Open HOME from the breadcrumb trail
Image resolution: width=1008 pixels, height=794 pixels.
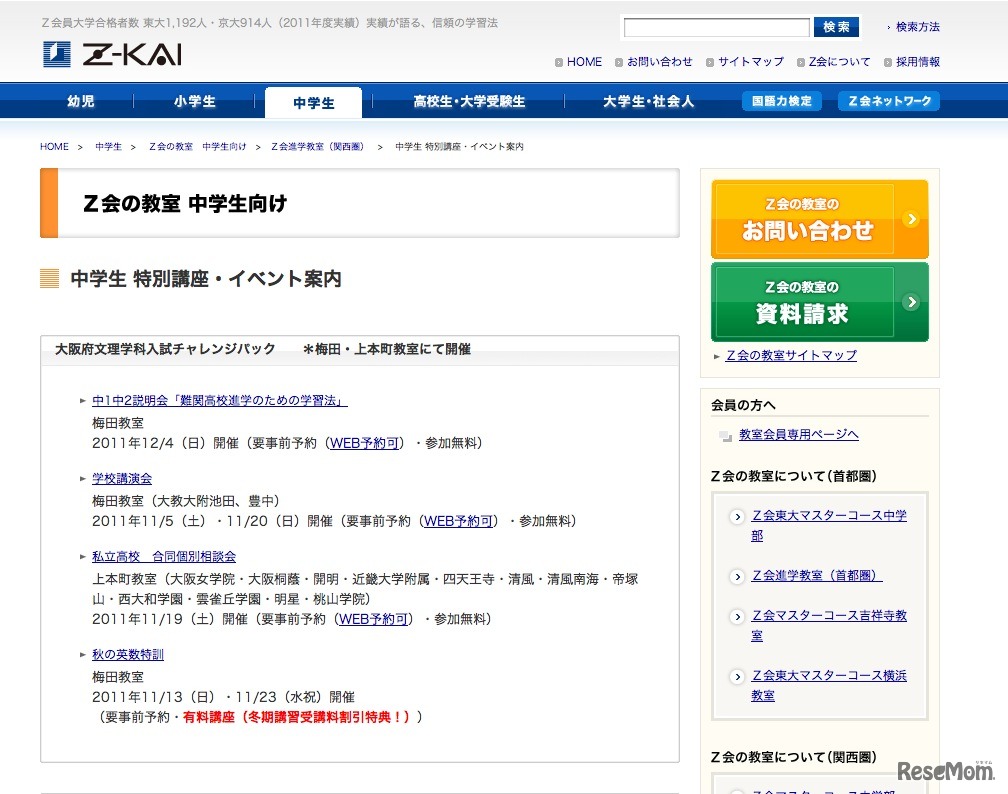point(54,146)
